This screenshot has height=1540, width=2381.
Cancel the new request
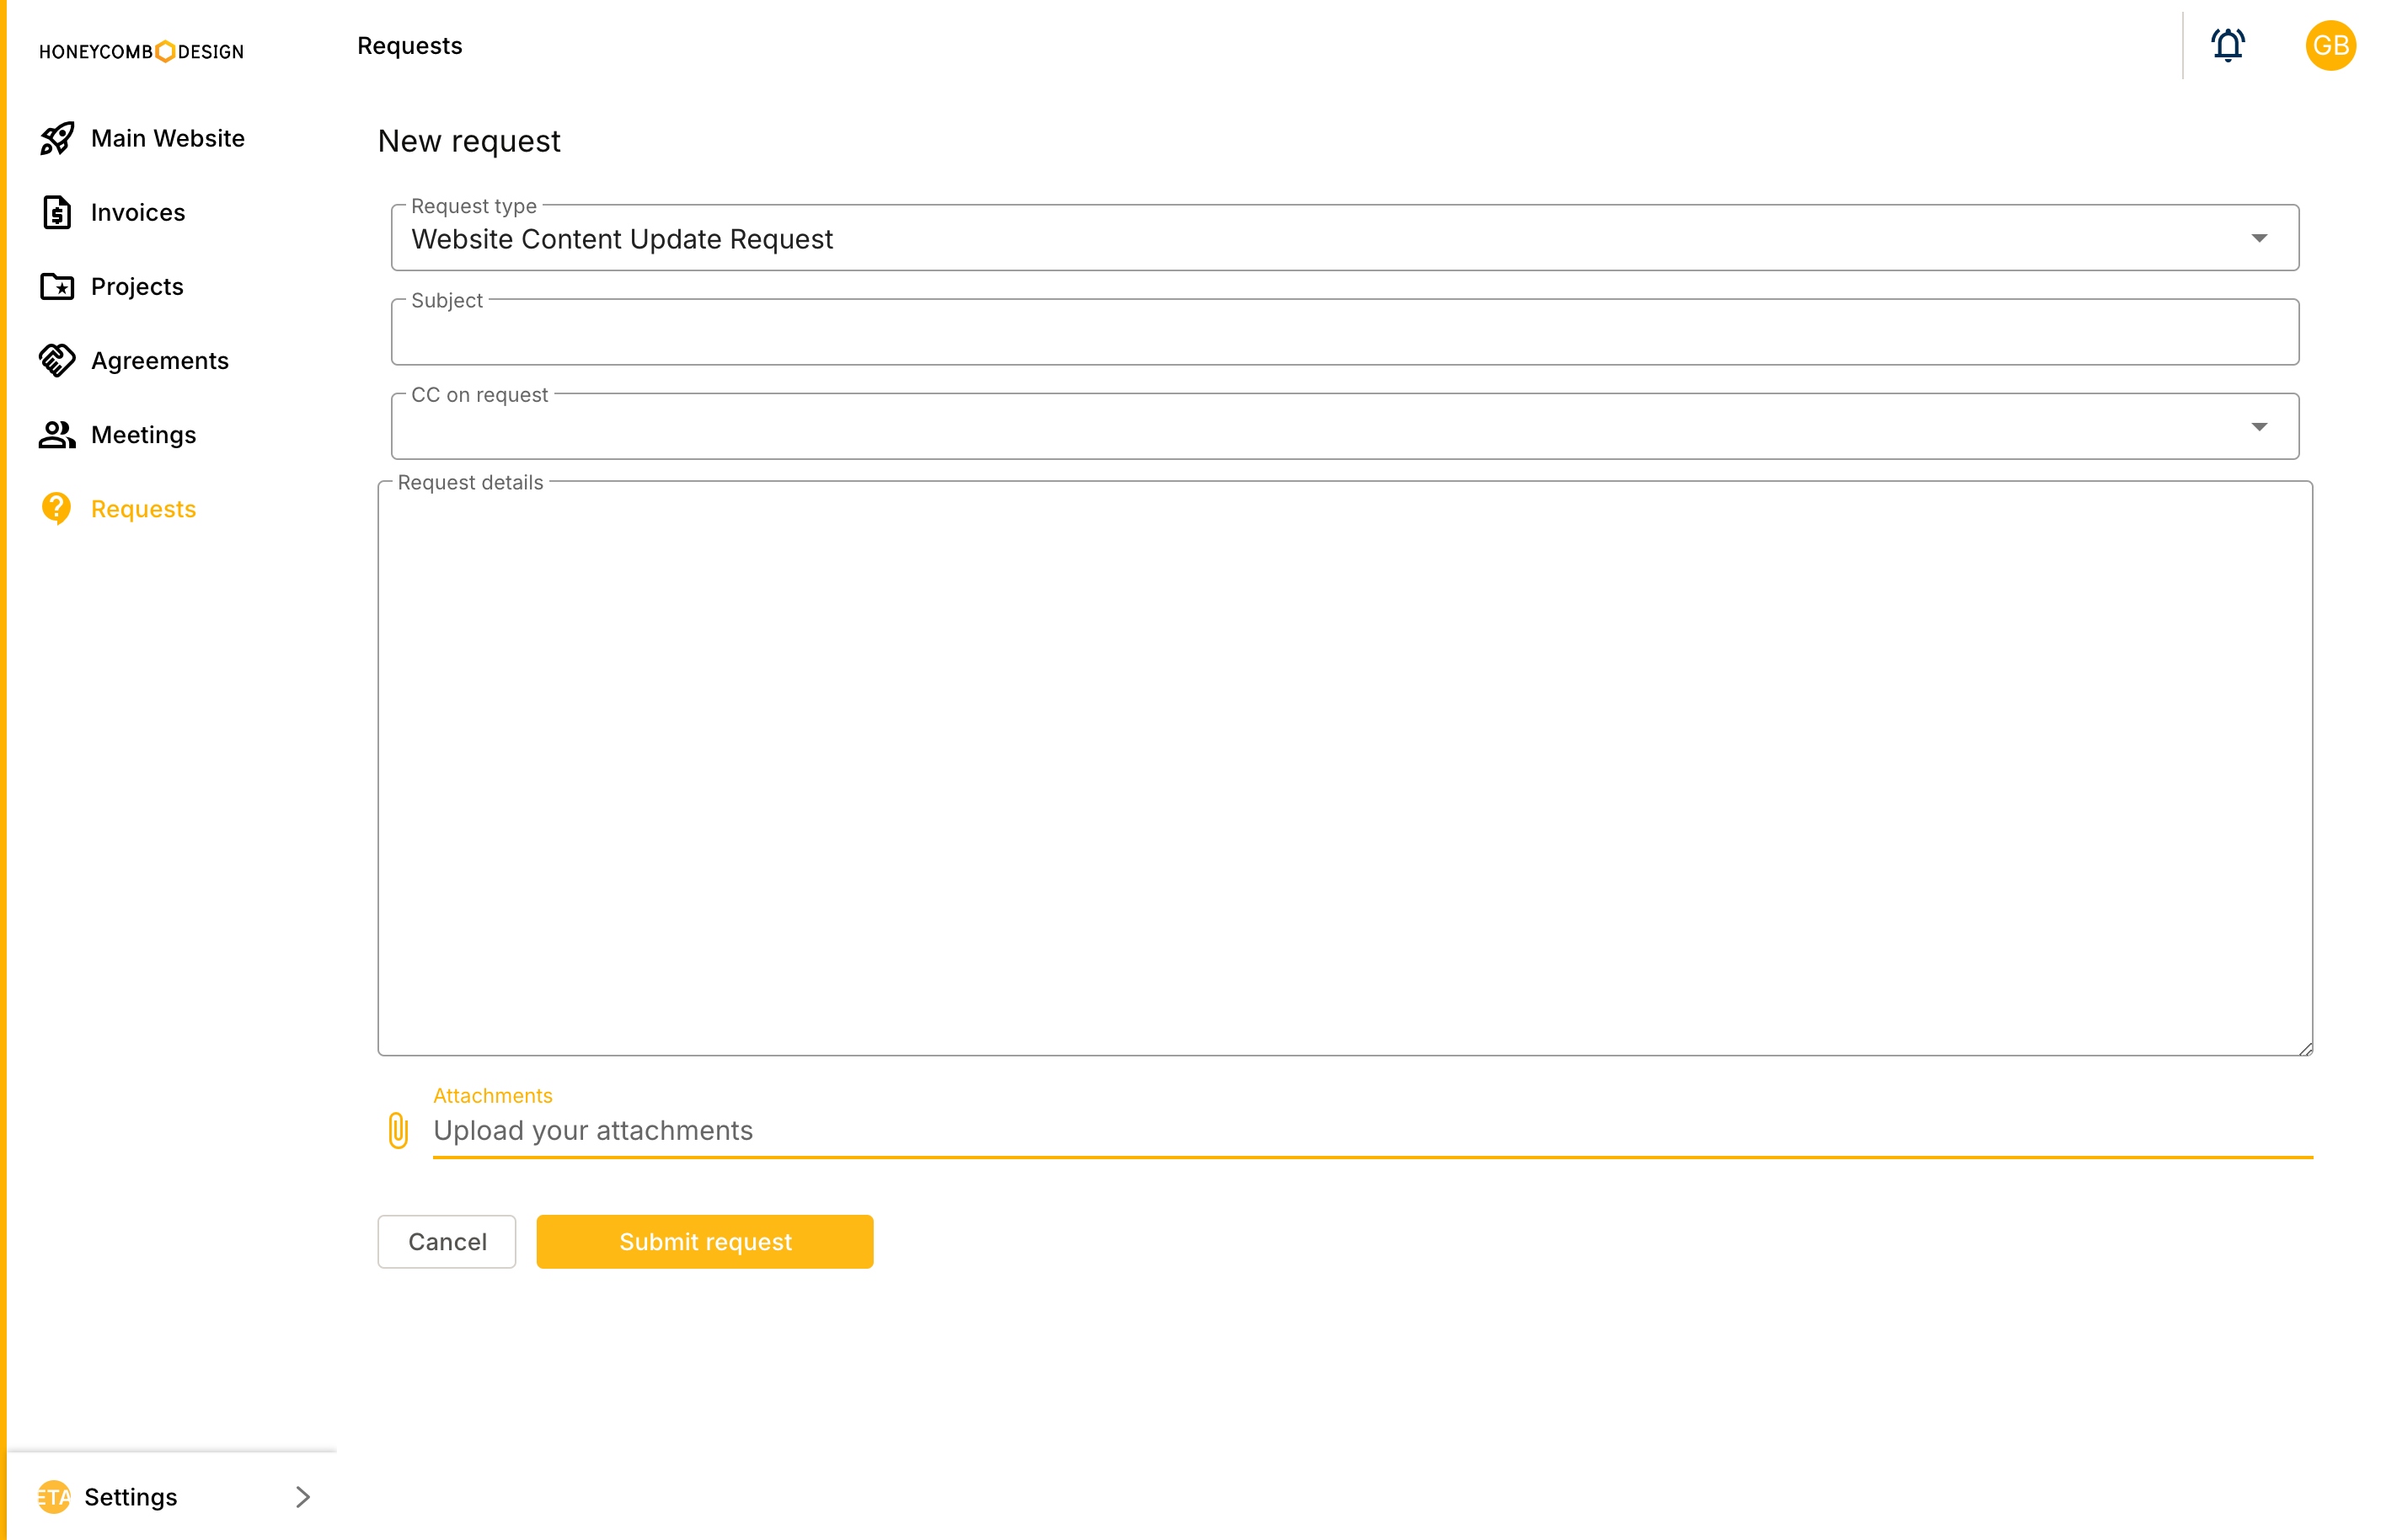(446, 1241)
